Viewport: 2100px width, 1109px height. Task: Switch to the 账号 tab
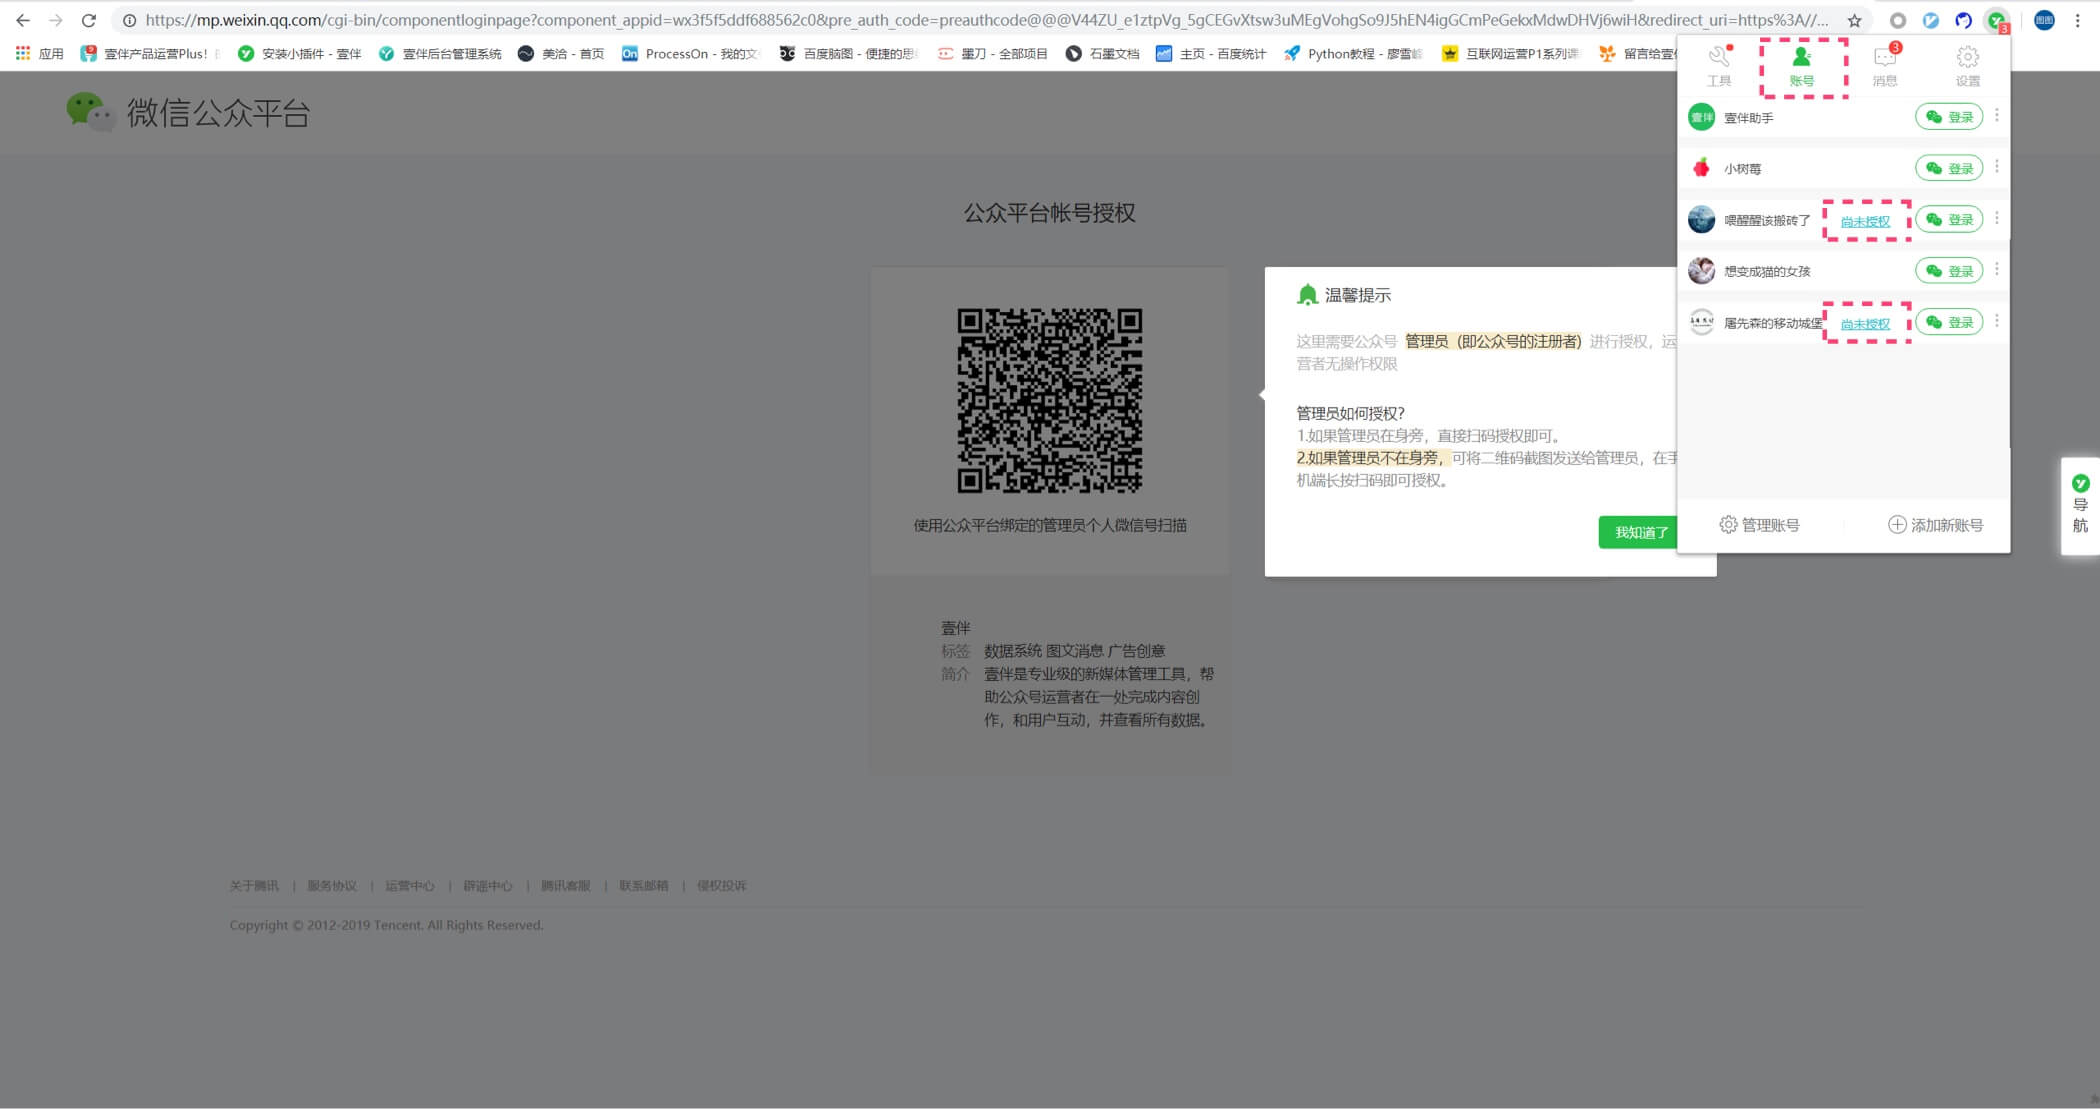[x=1802, y=67]
